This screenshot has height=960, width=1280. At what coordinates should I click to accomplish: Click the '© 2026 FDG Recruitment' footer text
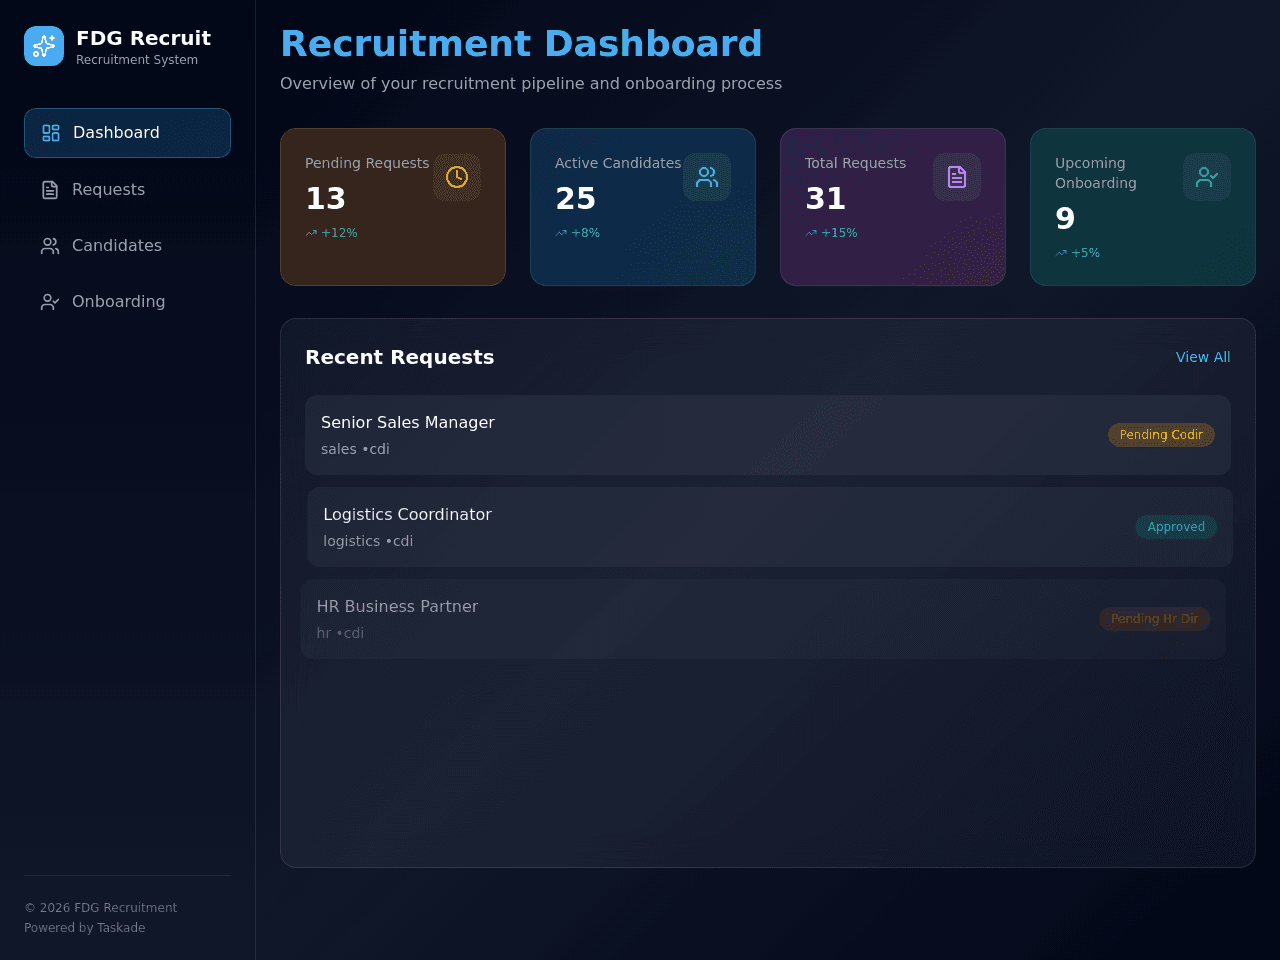(101, 908)
